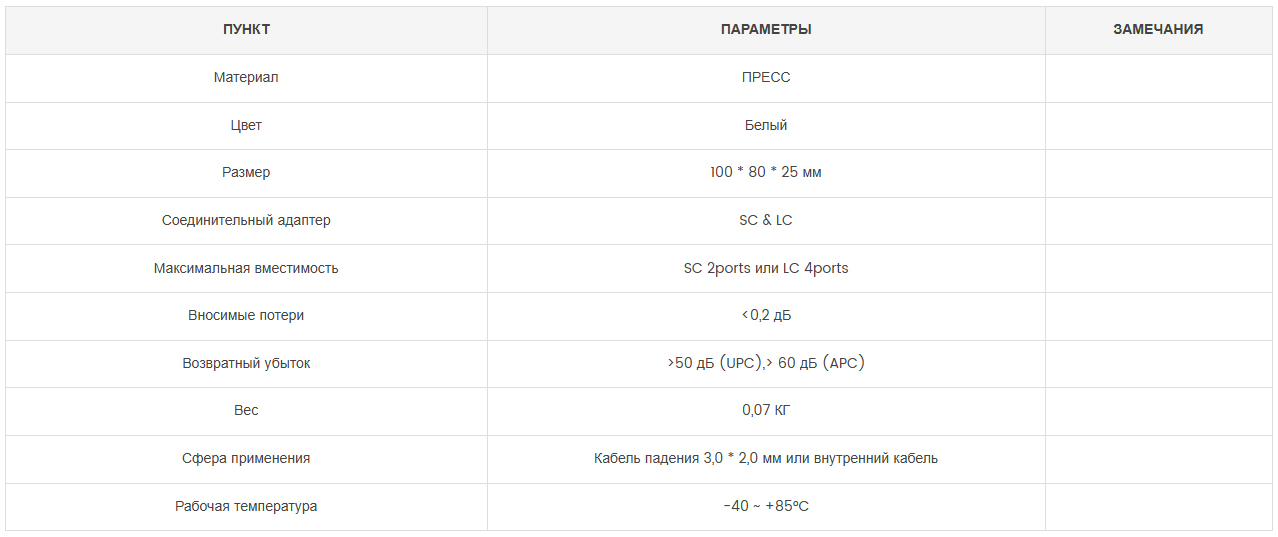Image resolution: width=1278 pixels, height=537 pixels.
Task: Click the SC & LC value
Action: (766, 220)
